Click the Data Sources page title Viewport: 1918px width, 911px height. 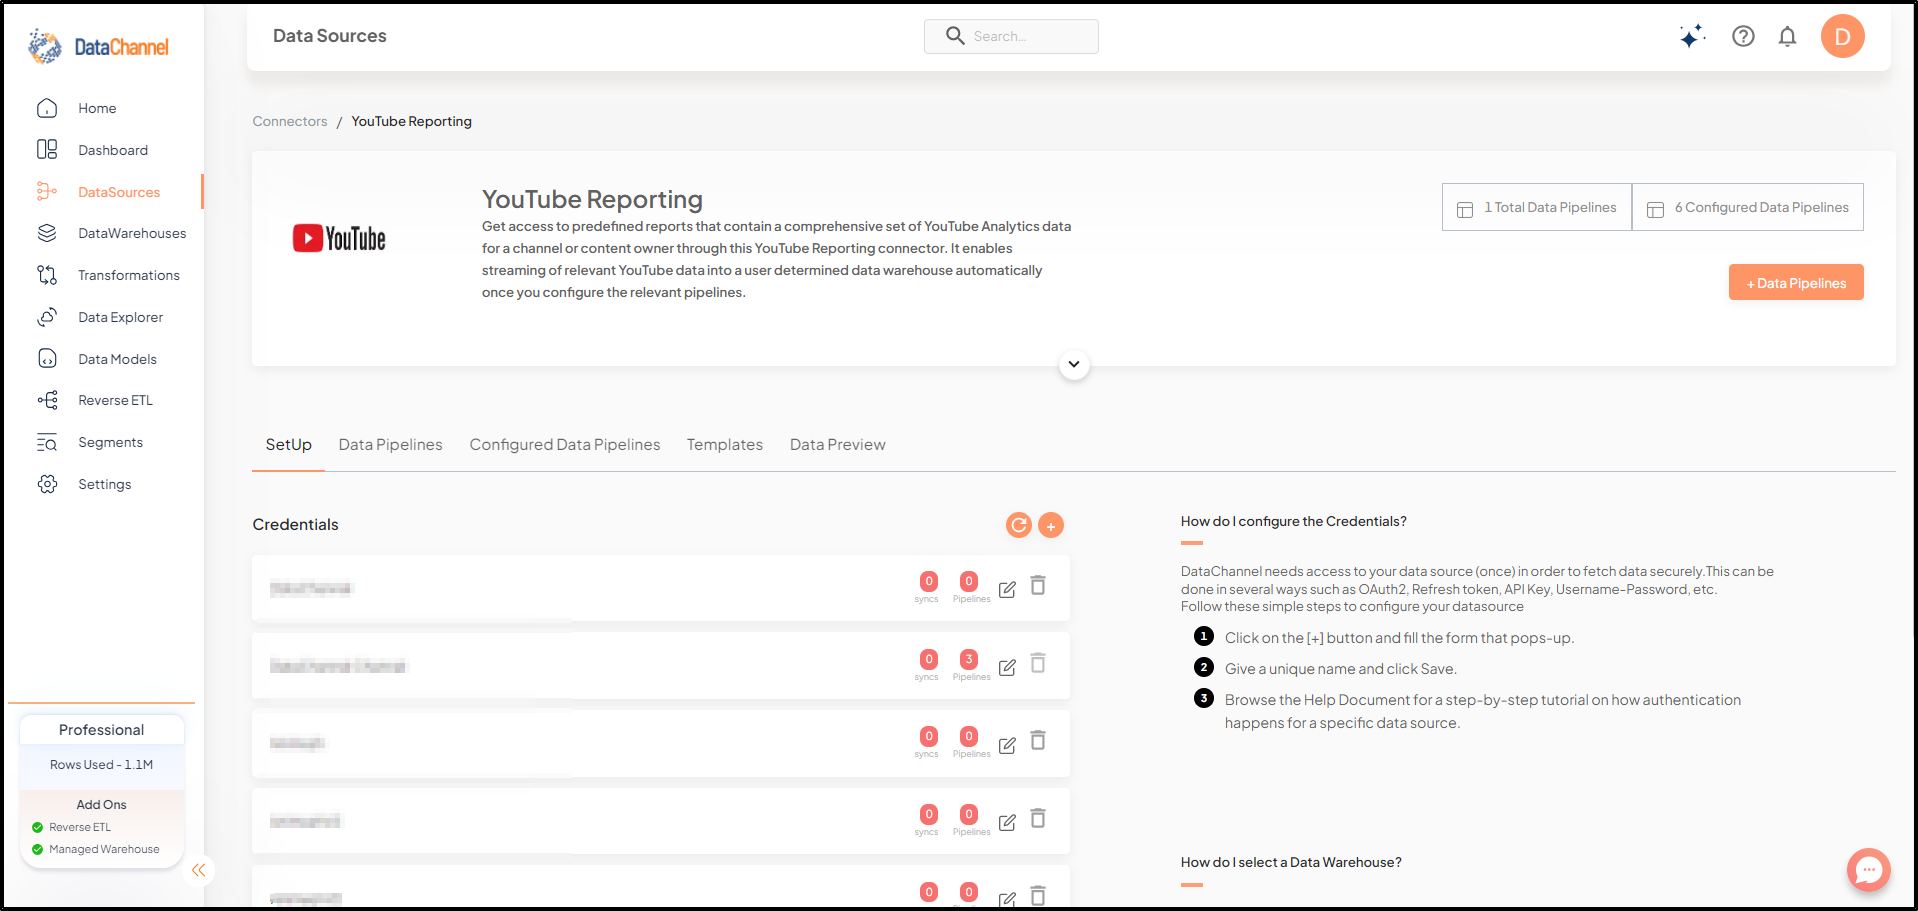pos(329,36)
